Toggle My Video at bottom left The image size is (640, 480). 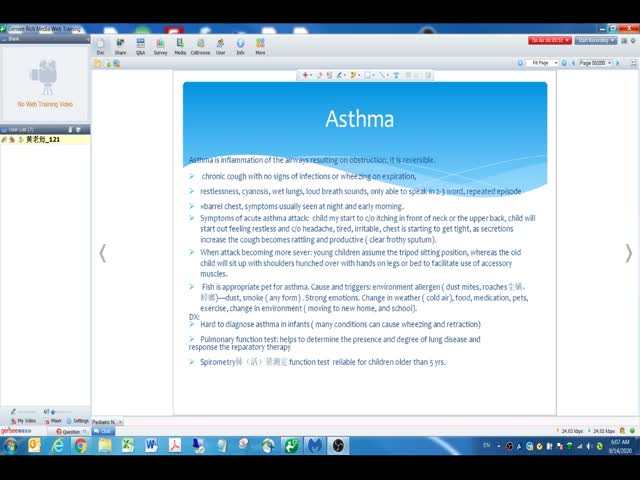coord(24,421)
